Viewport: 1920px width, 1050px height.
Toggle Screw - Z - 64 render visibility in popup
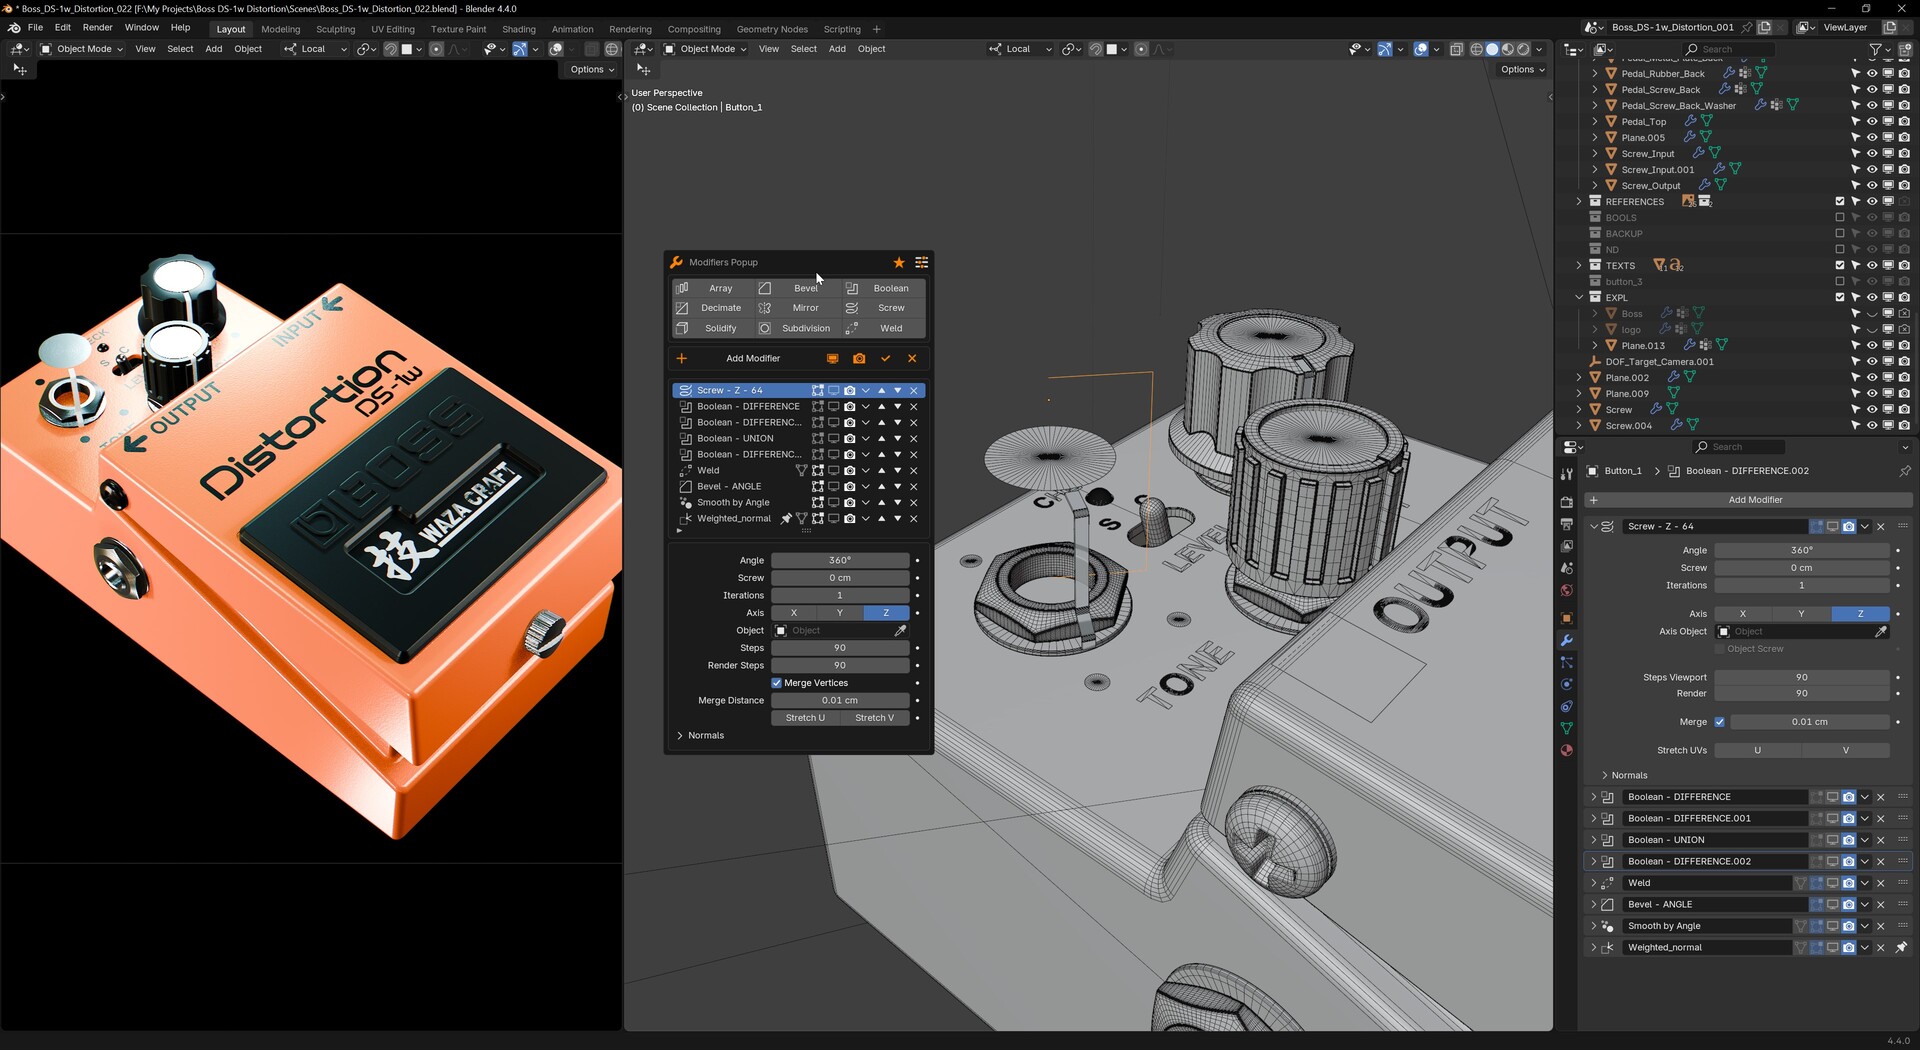(x=849, y=390)
